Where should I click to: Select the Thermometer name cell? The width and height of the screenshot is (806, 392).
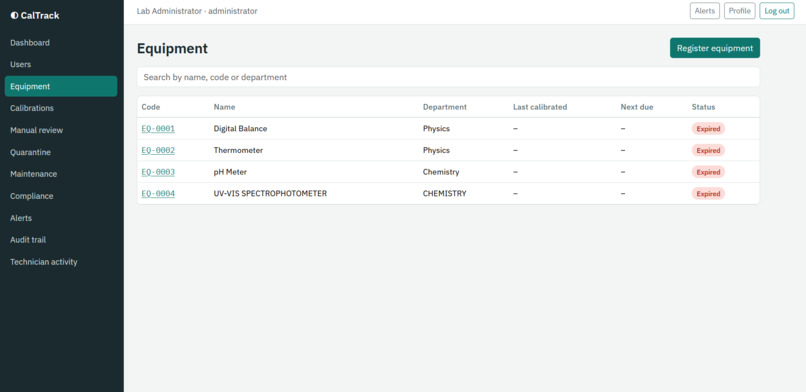238,150
